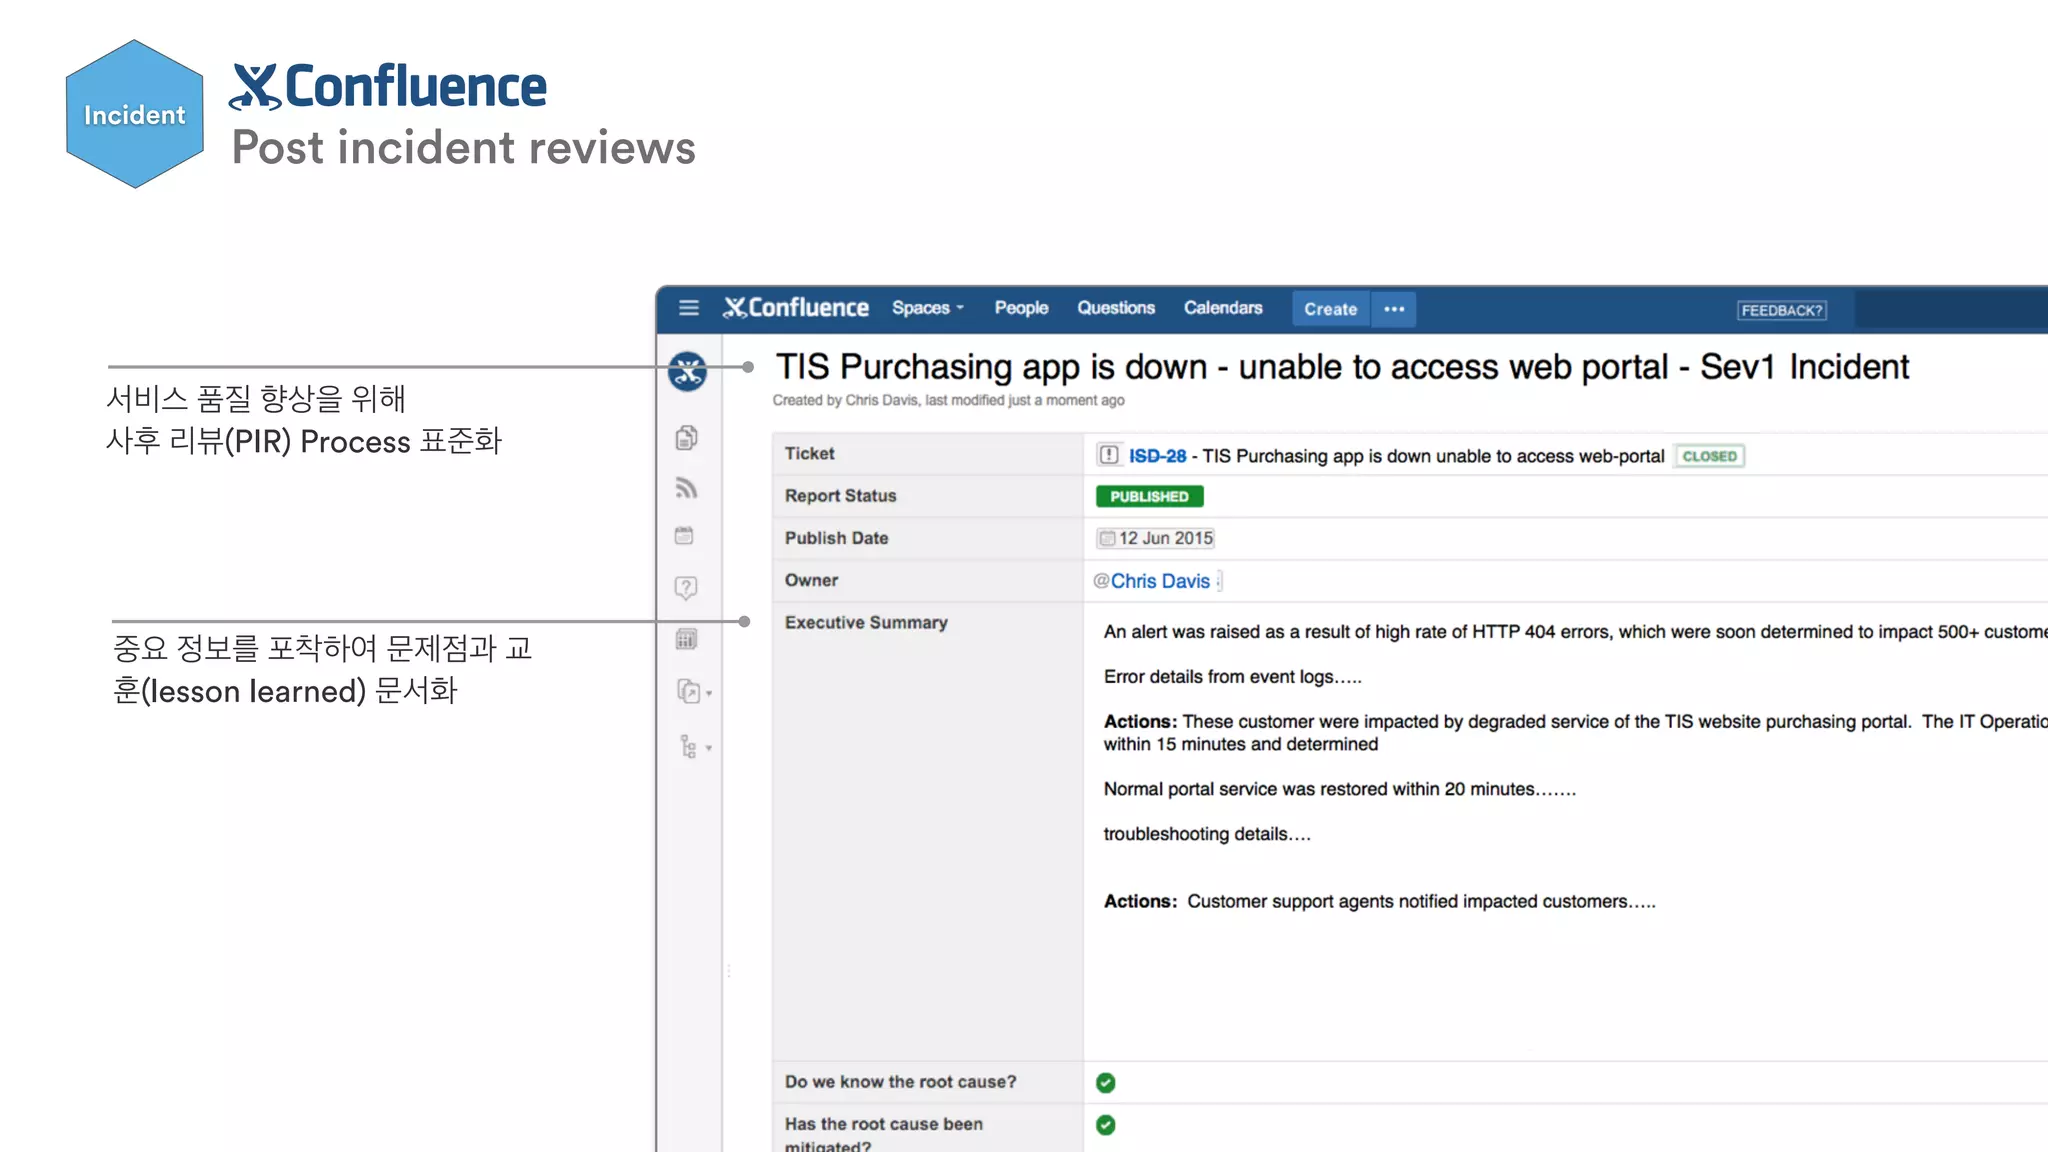Screen dimensions: 2048x1152
Task: Click the analytics grid icon in sidebar
Action: pos(686,640)
